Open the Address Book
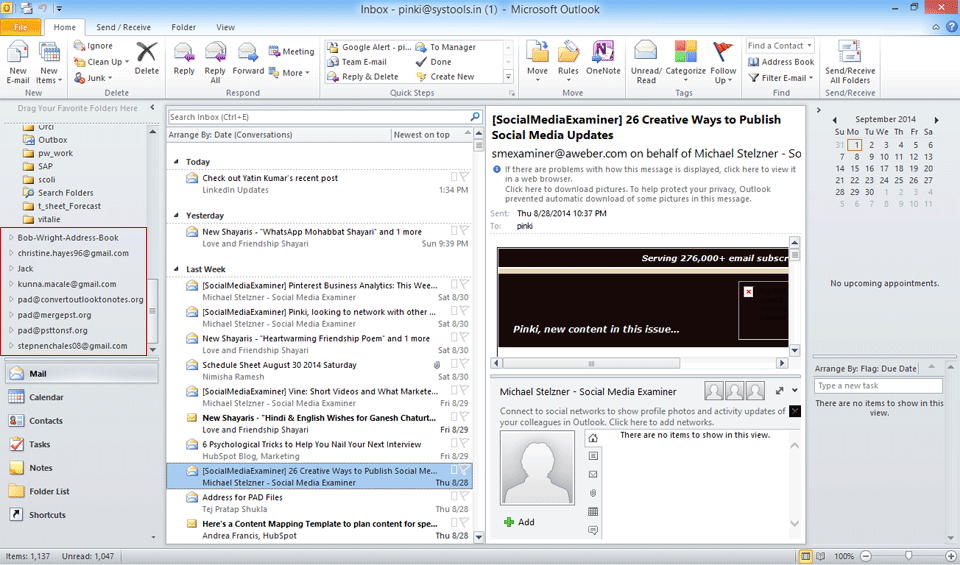960x565 pixels. tap(781, 62)
